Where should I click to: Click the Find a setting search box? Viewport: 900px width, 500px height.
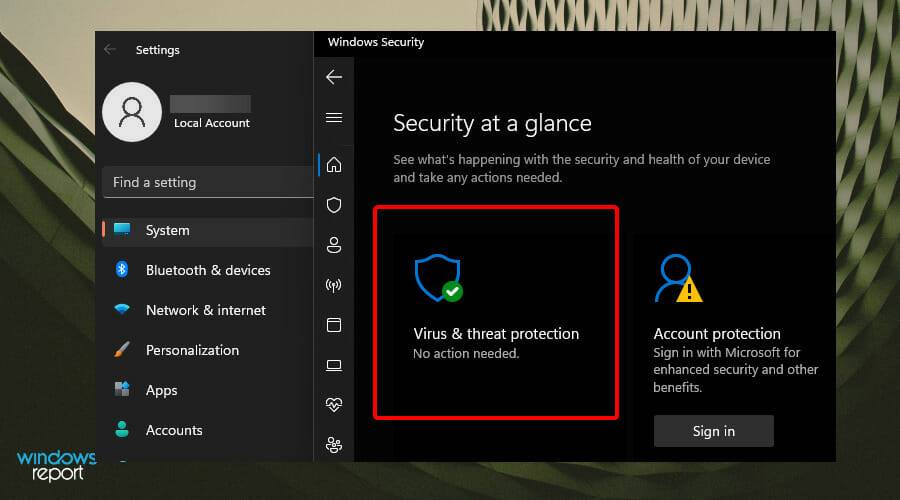click(x=208, y=183)
